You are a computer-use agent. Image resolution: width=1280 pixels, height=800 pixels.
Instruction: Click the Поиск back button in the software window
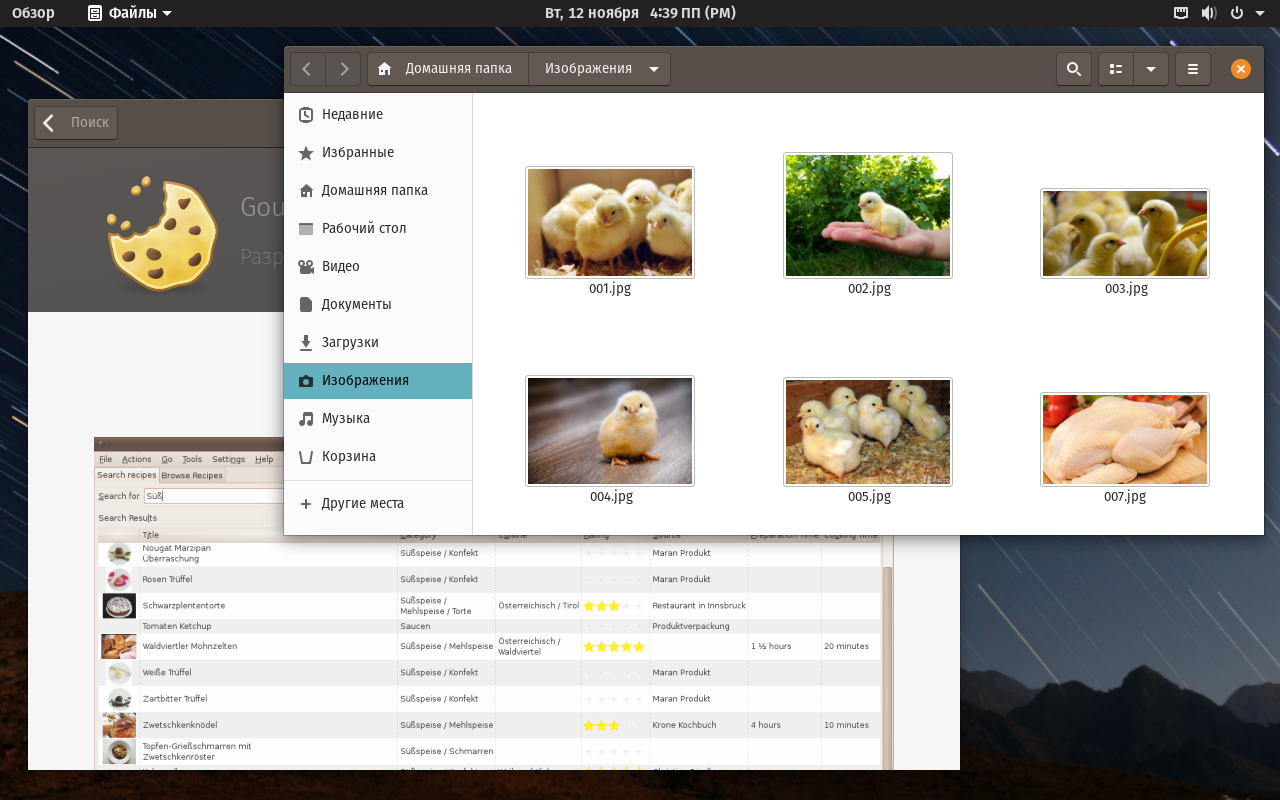click(x=76, y=123)
